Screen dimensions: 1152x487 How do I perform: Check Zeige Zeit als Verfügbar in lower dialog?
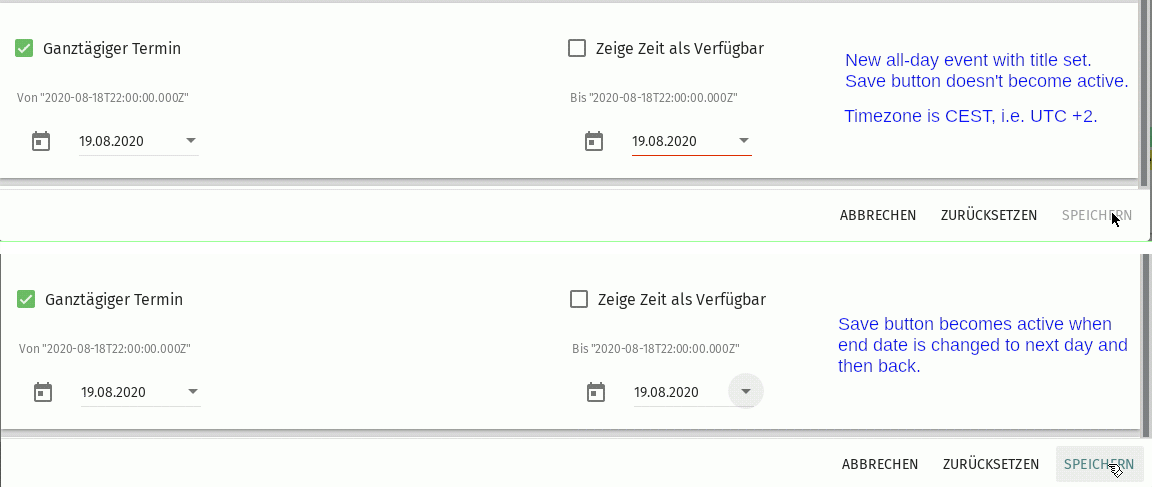(579, 299)
